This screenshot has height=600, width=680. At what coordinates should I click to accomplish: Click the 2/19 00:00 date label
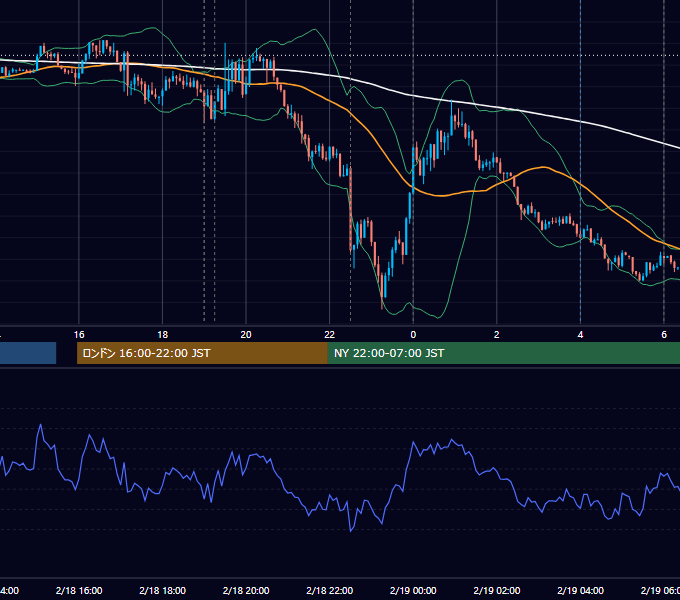point(413,590)
